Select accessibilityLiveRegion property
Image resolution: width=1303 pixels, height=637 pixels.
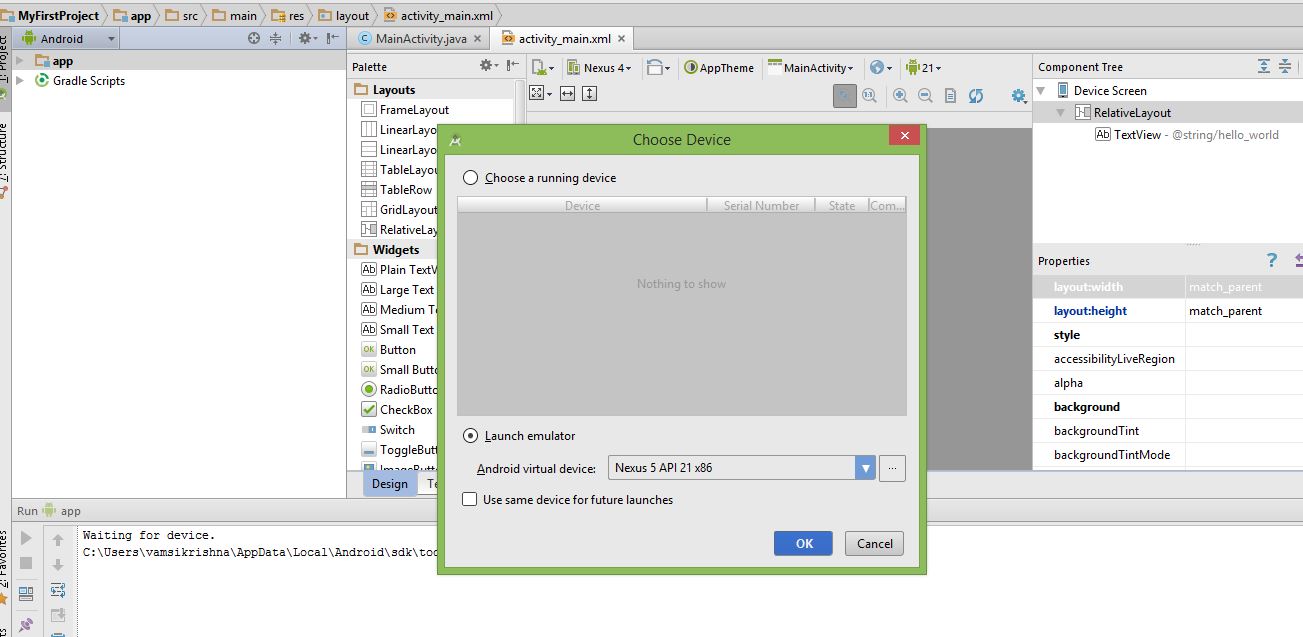click(x=1168, y=359)
